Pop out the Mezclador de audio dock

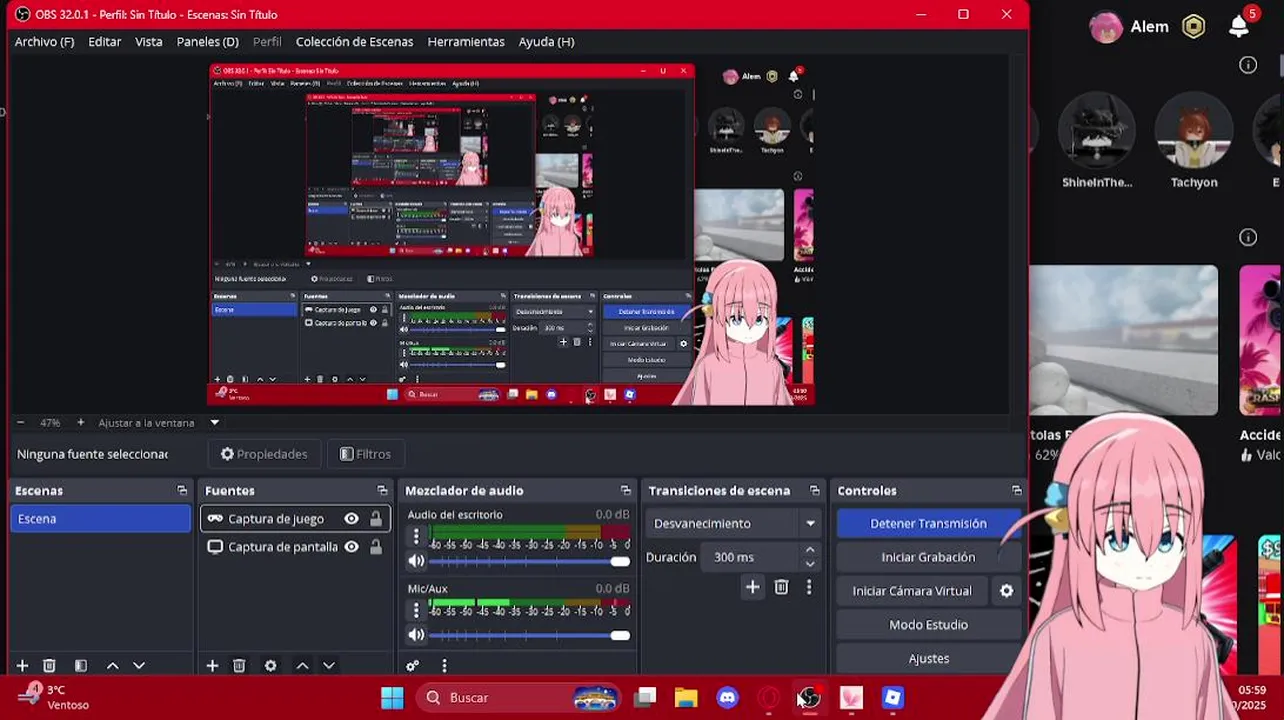coord(626,491)
